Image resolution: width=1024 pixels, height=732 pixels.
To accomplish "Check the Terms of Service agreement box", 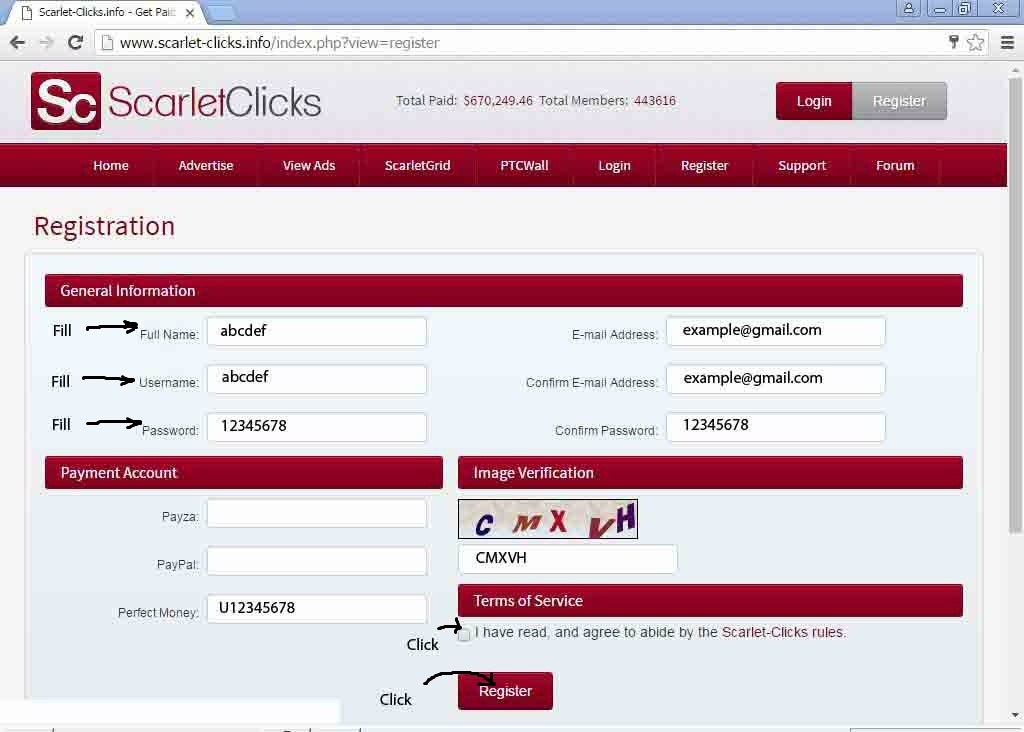I will 463,633.
